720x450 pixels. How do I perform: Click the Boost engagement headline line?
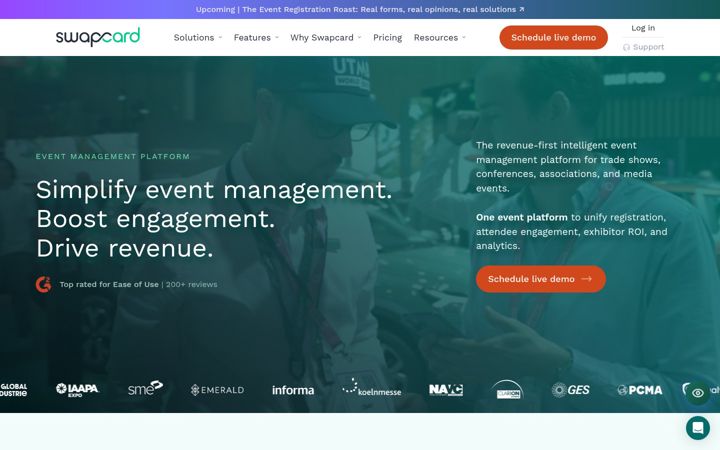click(155, 219)
